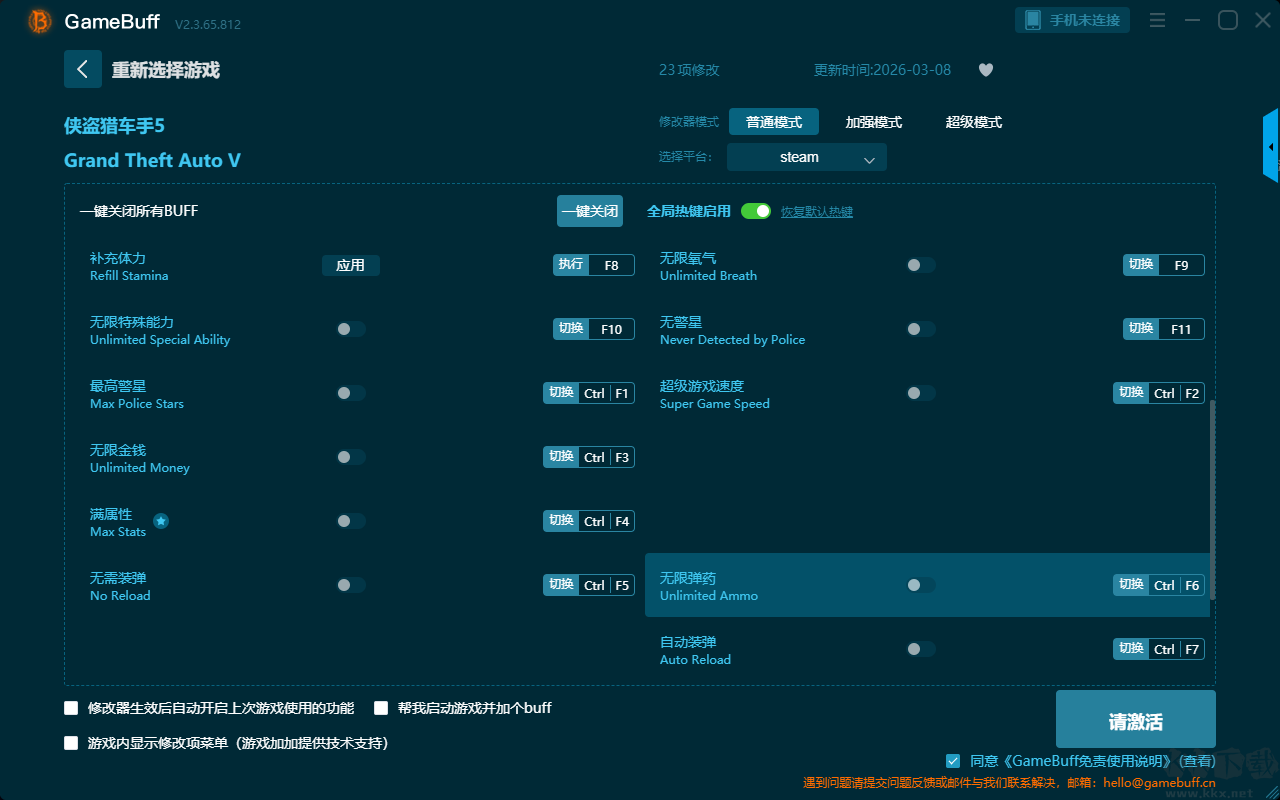Click the 请激活 activate button

1136,721
